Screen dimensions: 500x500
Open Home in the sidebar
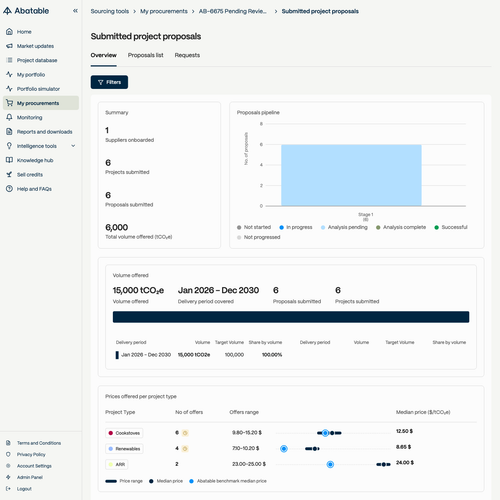point(24,32)
